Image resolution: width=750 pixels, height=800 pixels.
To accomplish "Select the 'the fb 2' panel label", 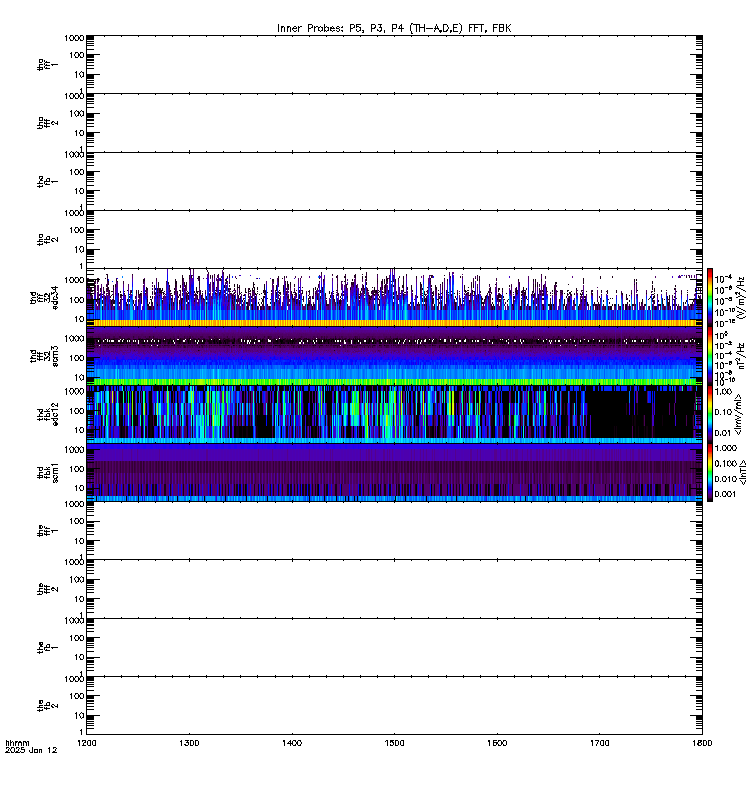I will point(47,706).
